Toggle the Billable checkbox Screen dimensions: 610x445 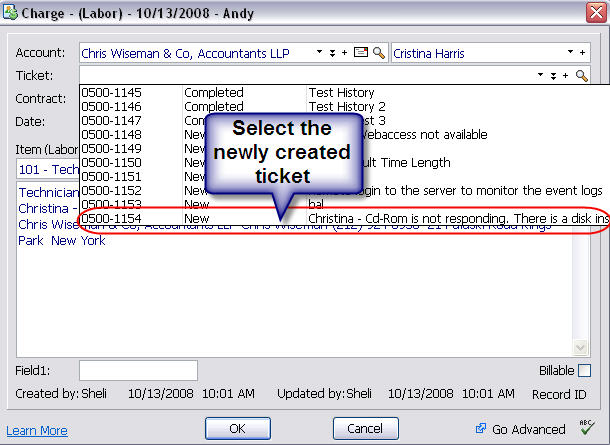[584, 371]
